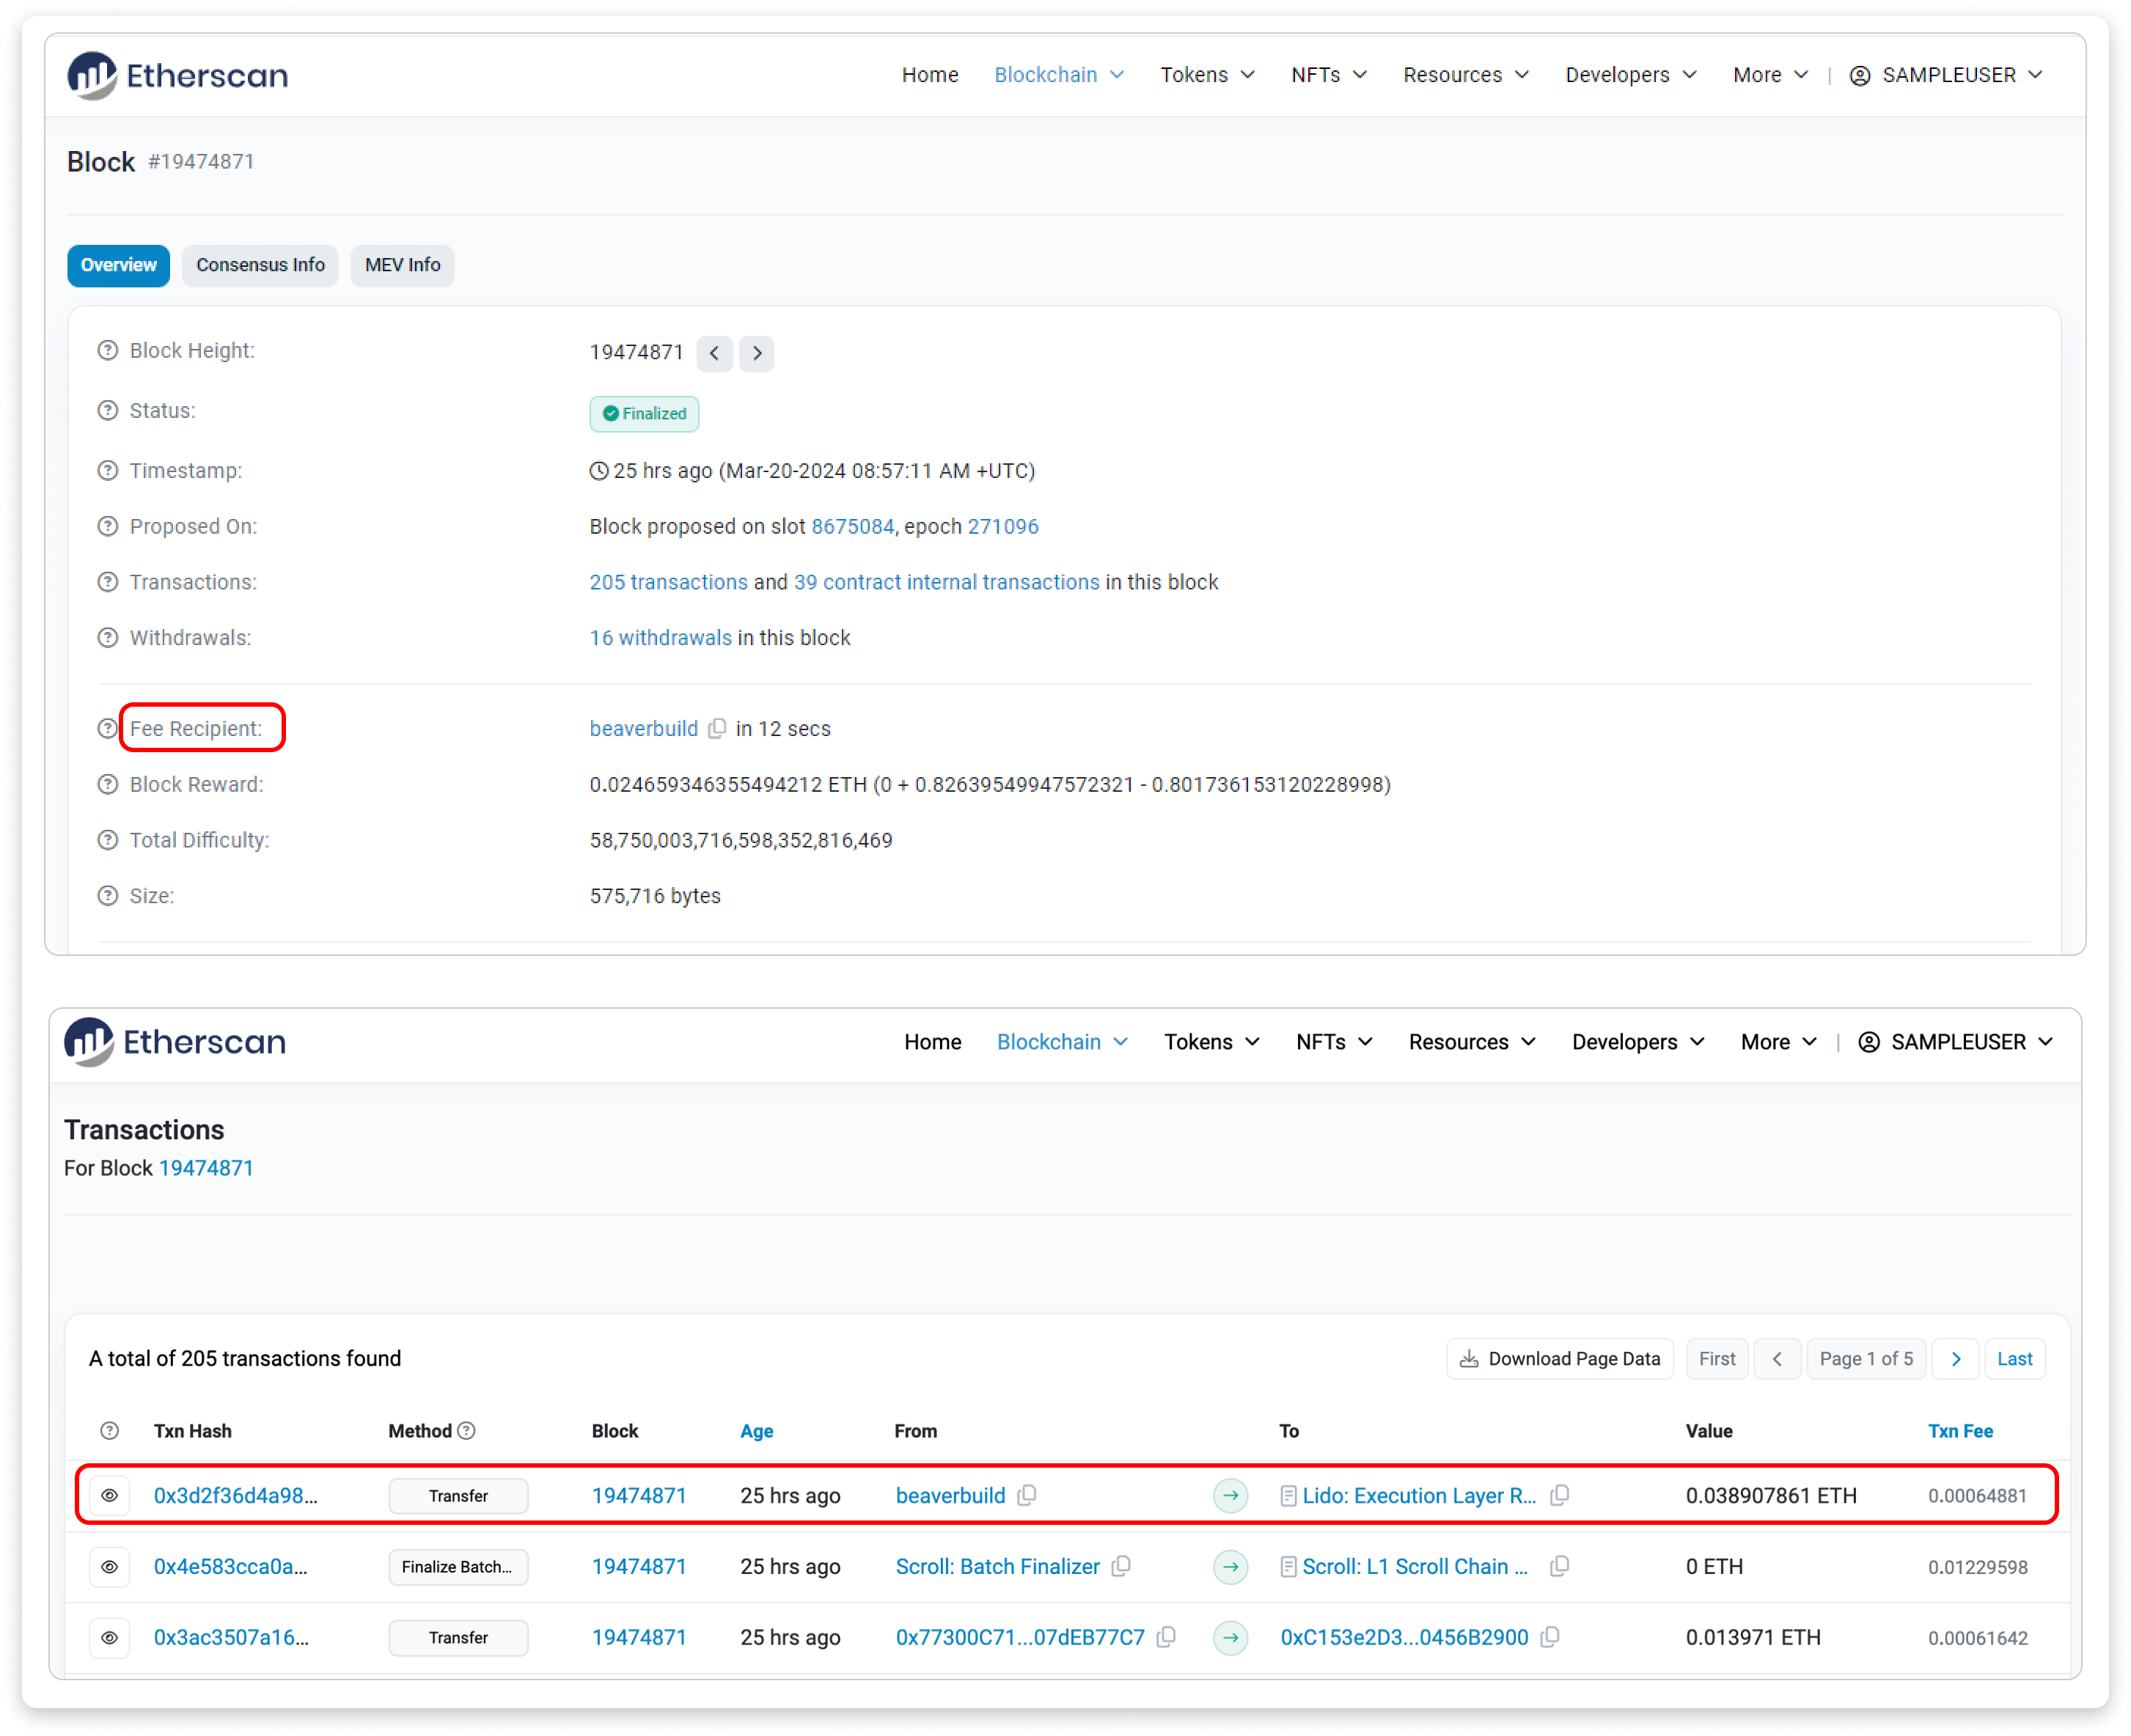The image size is (2131, 1736).
Task: Sort transactions by Txn Fee column header
Action: pyautogui.click(x=1960, y=1431)
